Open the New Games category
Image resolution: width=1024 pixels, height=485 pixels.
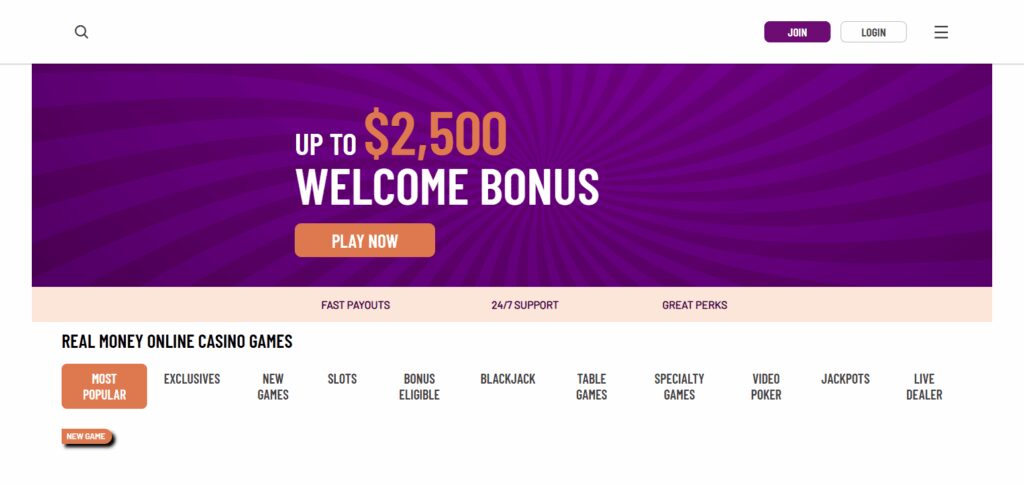point(273,386)
